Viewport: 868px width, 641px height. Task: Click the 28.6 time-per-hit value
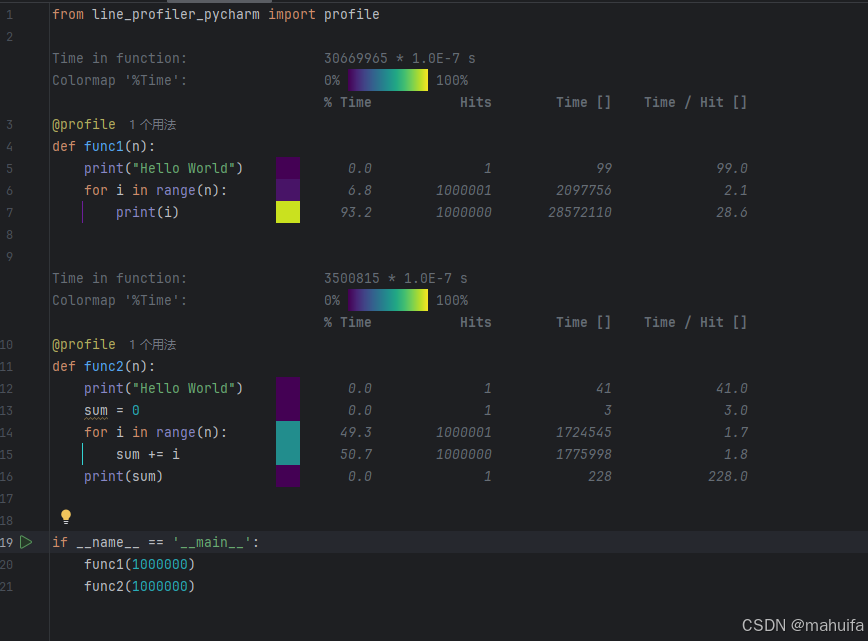click(x=732, y=212)
